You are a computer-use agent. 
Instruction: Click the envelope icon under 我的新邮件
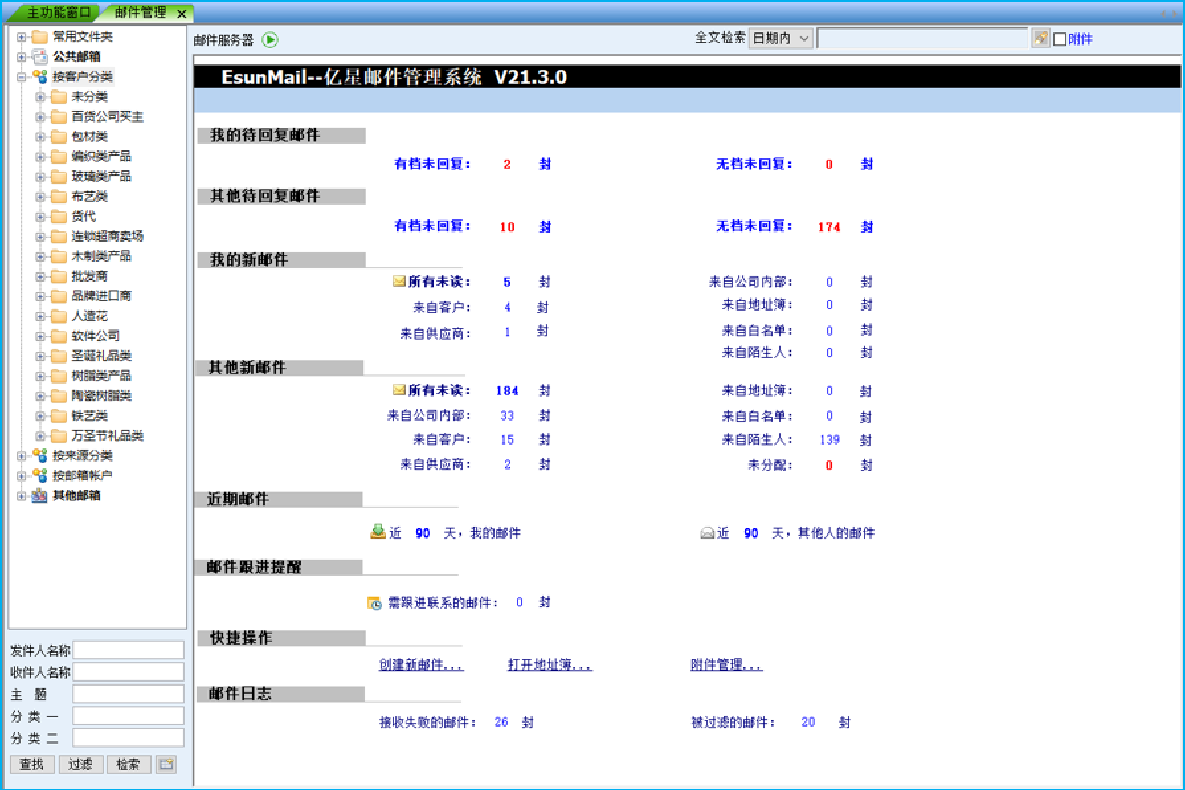point(399,281)
